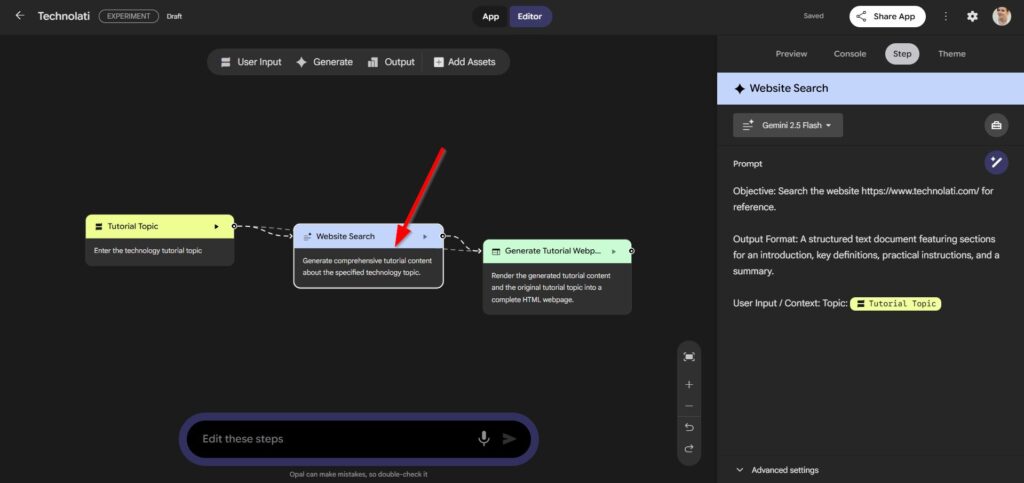The width and height of the screenshot is (1024, 483).
Task: Click the Share App button
Action: [x=887, y=16]
